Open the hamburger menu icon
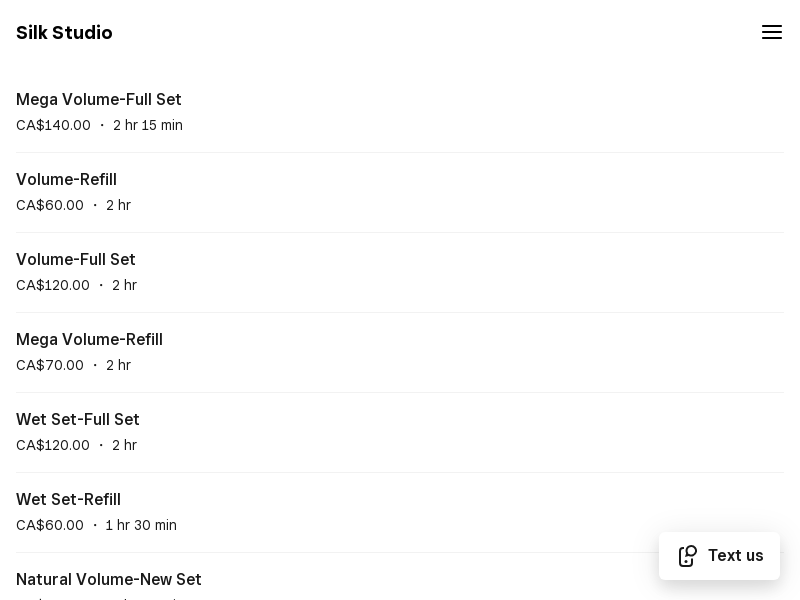 (771, 32)
